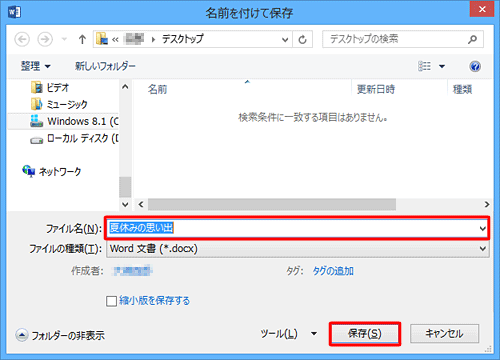Click the navigation pane scrollbar thumb

tap(125, 187)
